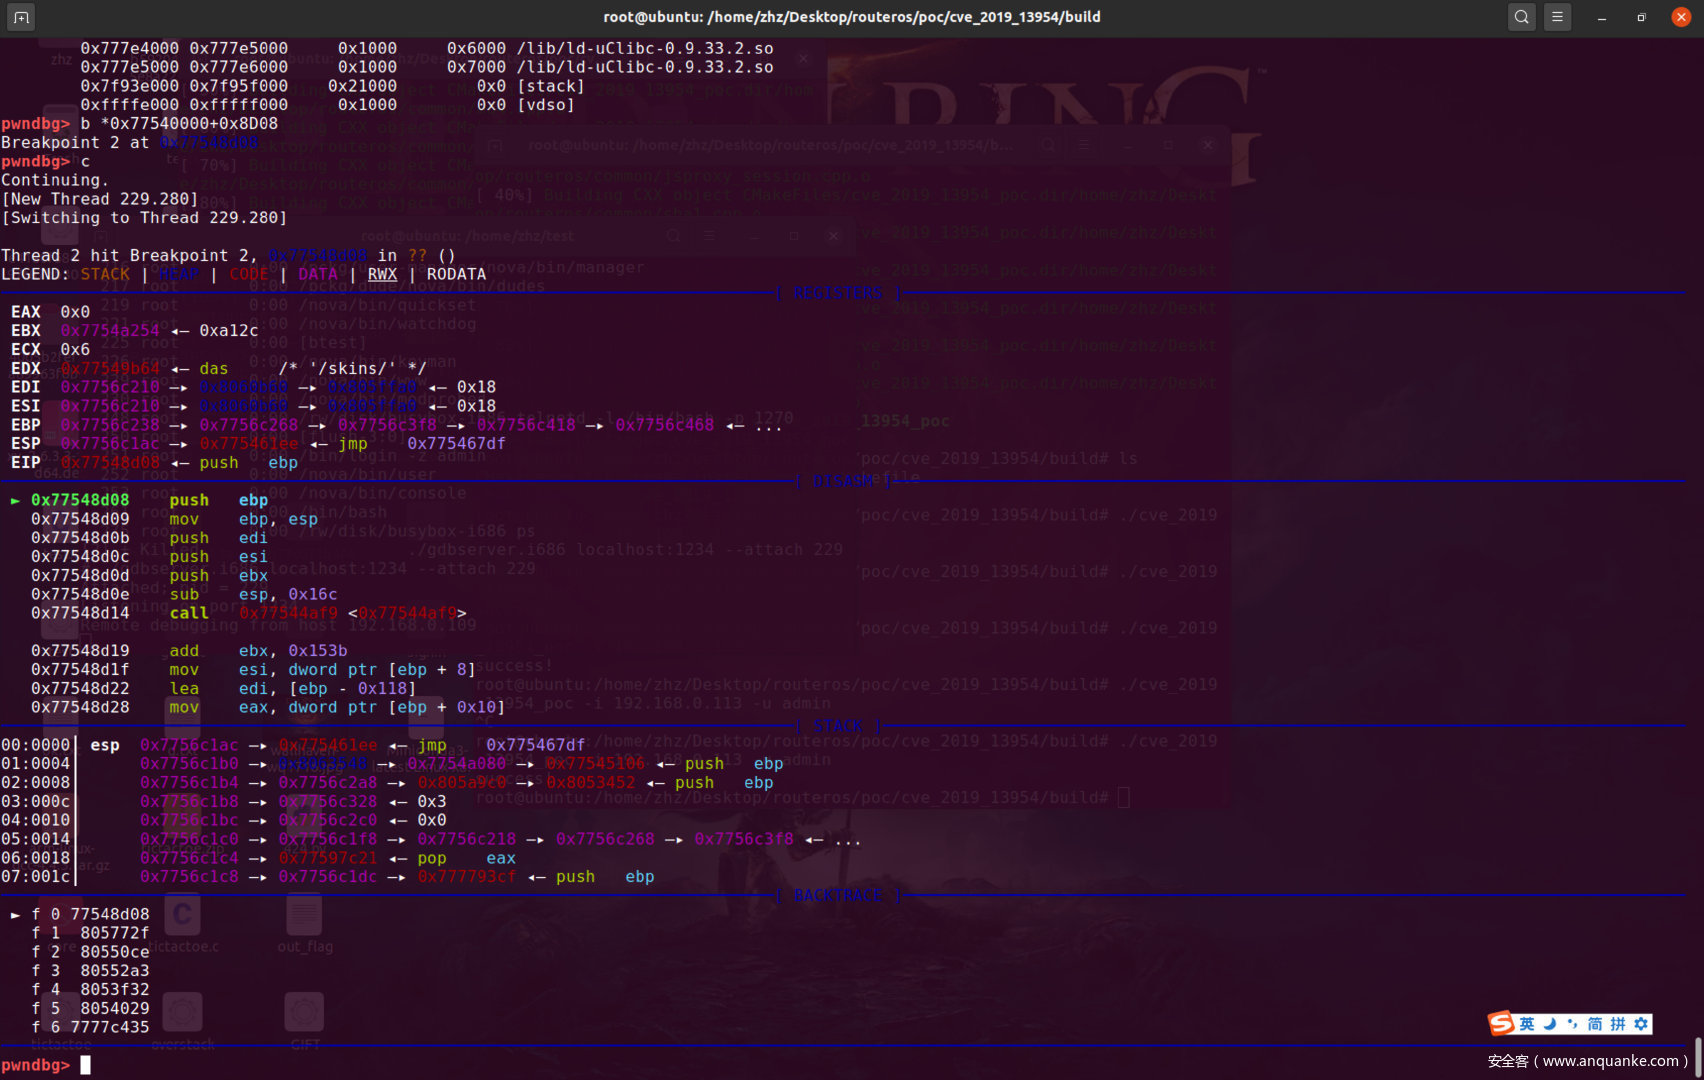The width and height of the screenshot is (1704, 1080).
Task: Click backtrace frame f 1 805772f
Action: pyautogui.click(x=90, y=933)
